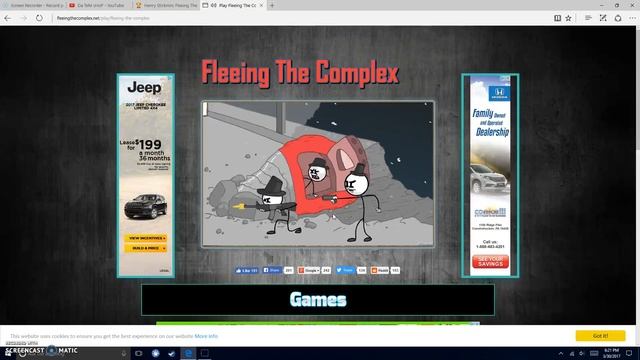Open the Honda dealership advertisement
This screenshot has width=640, height=360.
point(490,176)
